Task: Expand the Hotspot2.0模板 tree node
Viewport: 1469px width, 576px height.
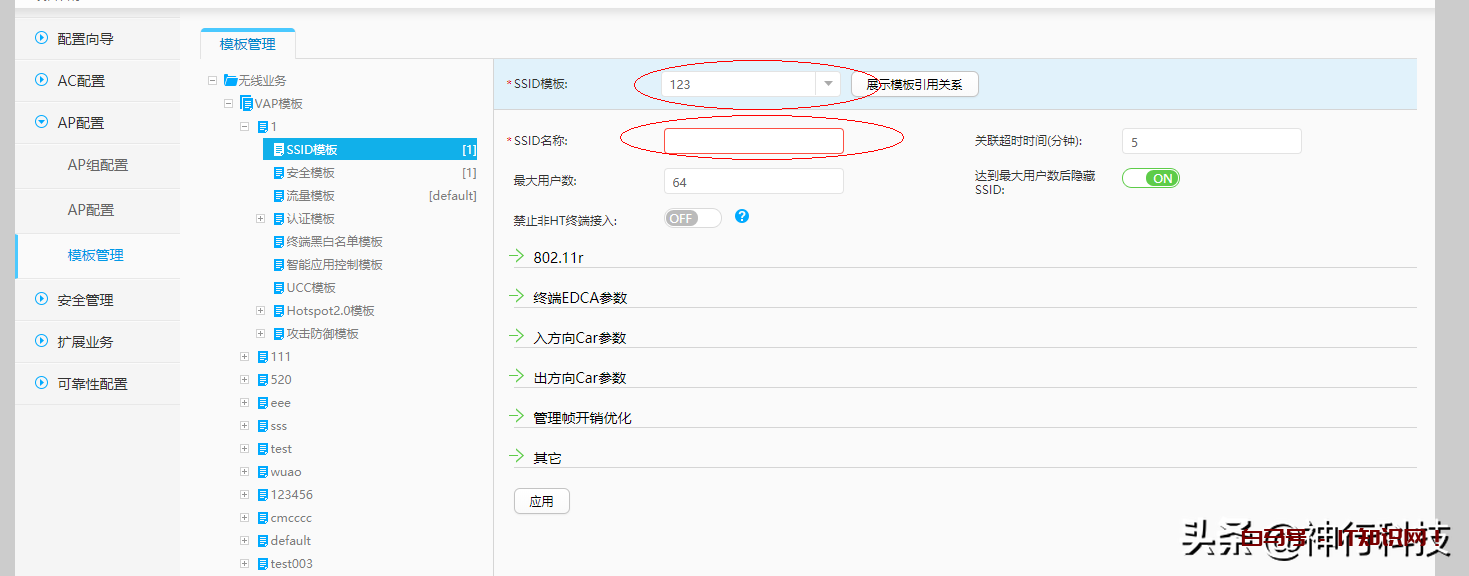Action: [261, 311]
